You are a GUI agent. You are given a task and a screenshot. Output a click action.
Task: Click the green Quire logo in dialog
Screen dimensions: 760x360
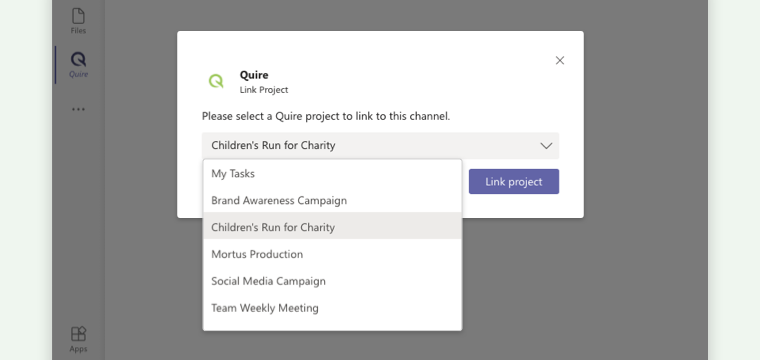(216, 81)
